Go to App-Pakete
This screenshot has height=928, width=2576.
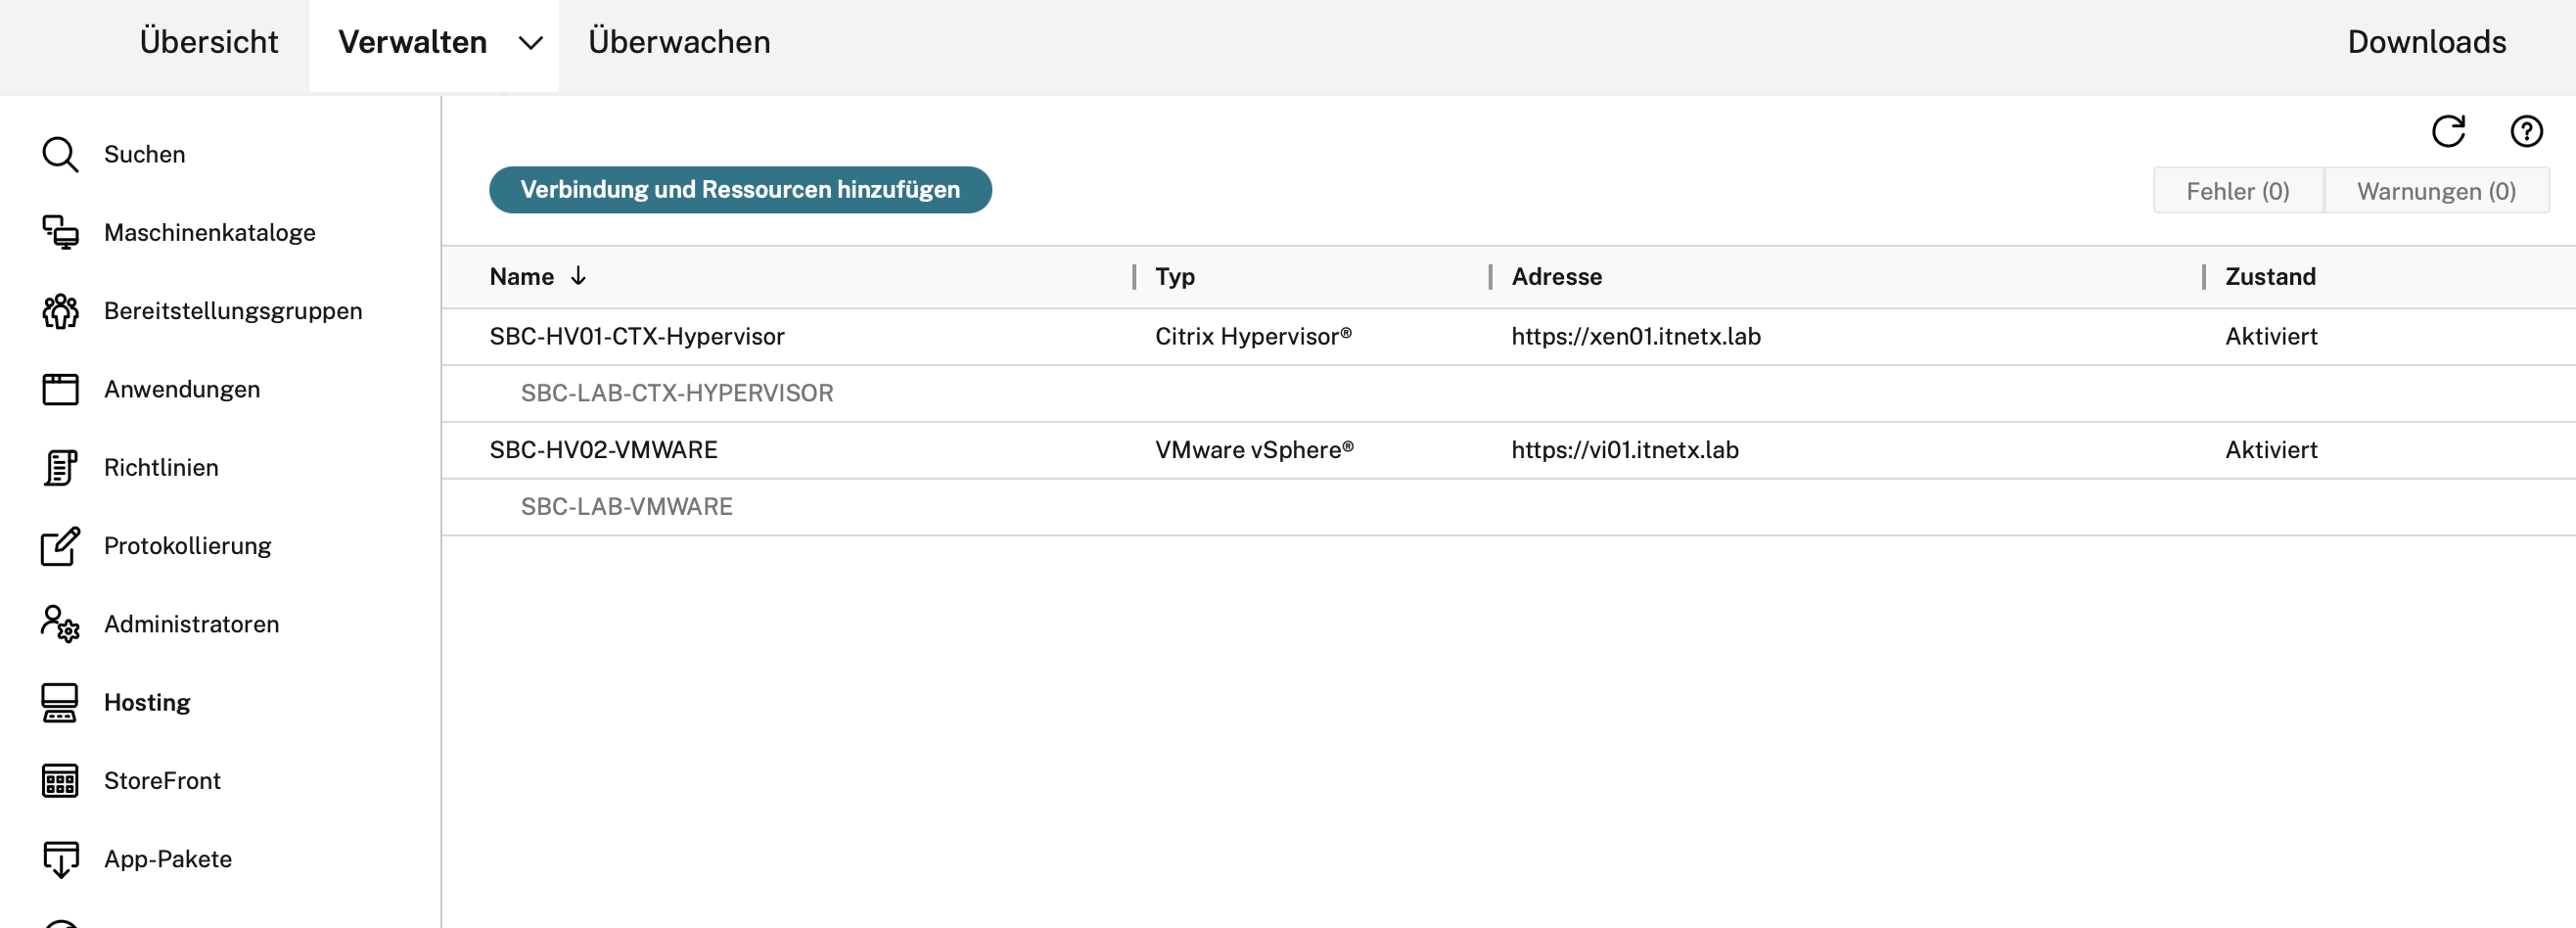click(168, 859)
